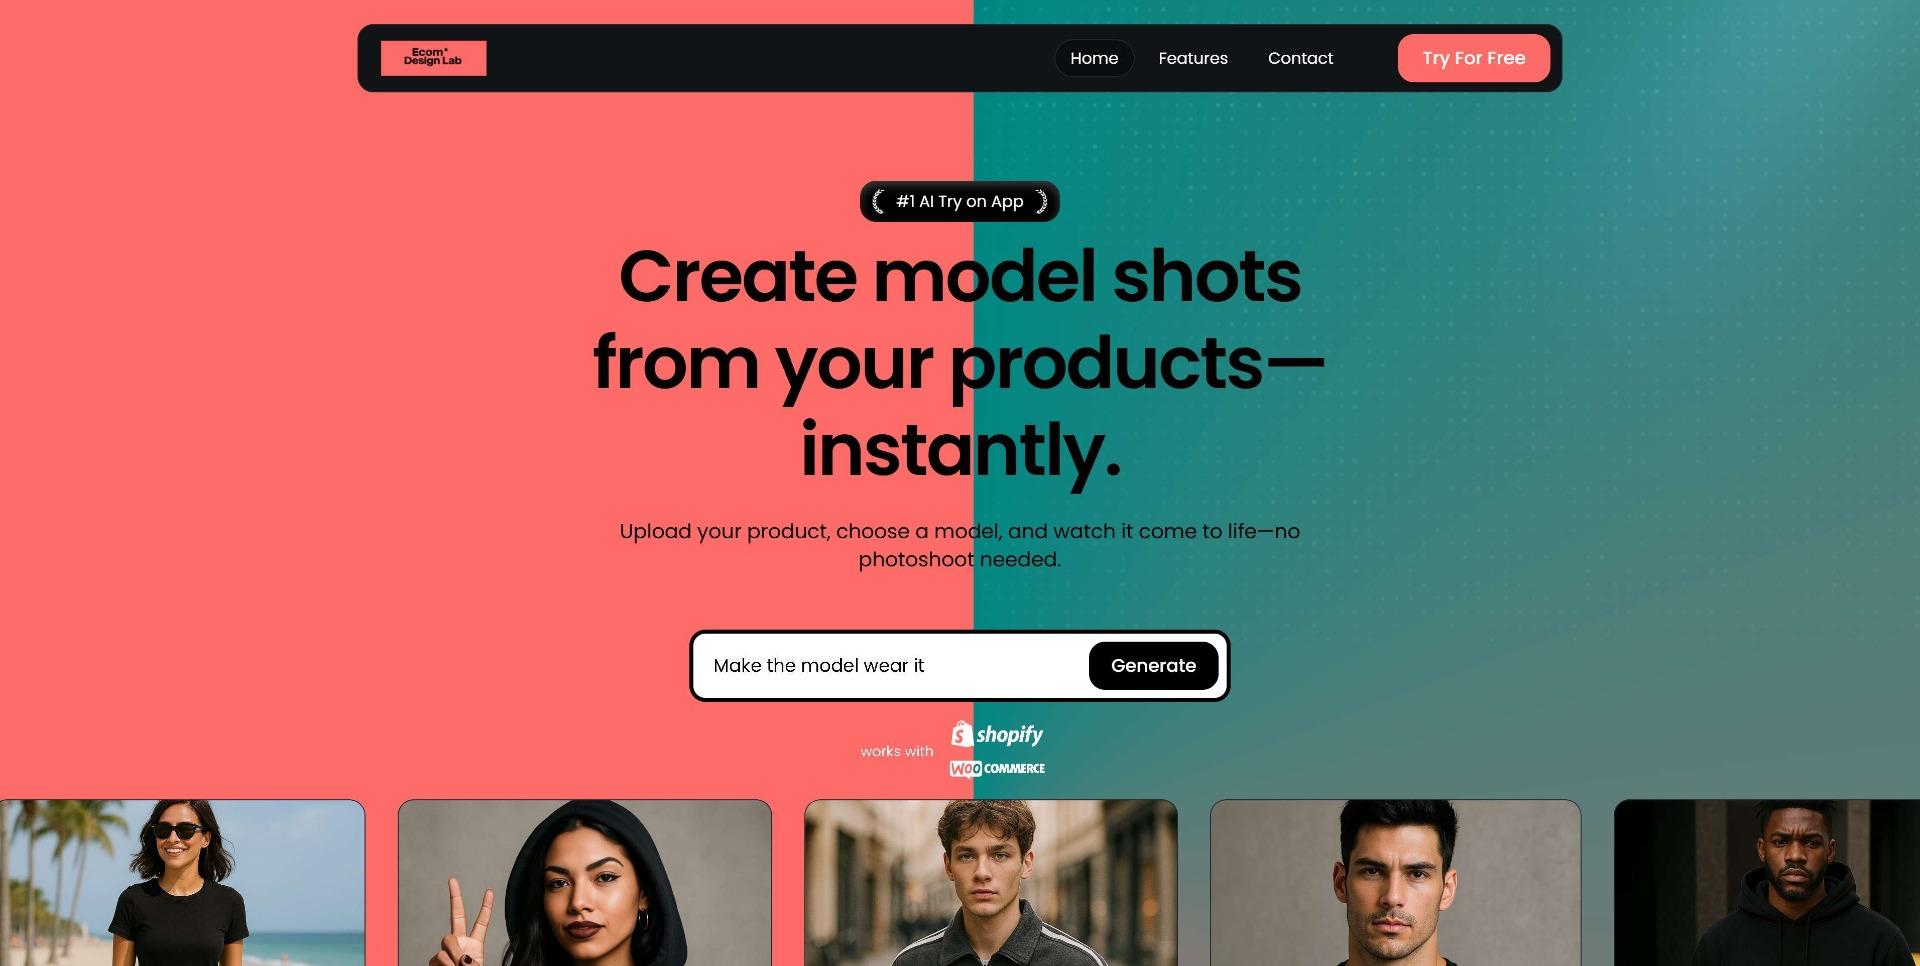Open the Home nav item
1920x966 pixels.
pyautogui.click(x=1094, y=58)
